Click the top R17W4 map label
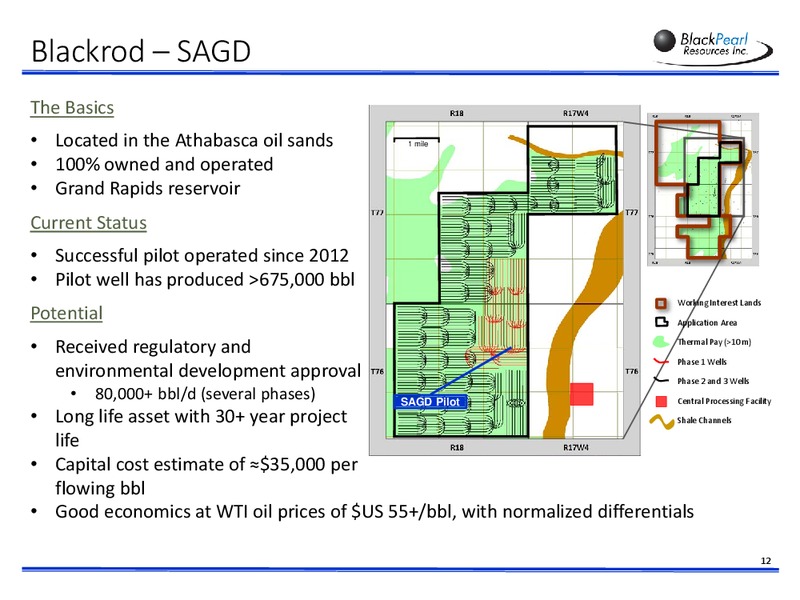 (576, 113)
